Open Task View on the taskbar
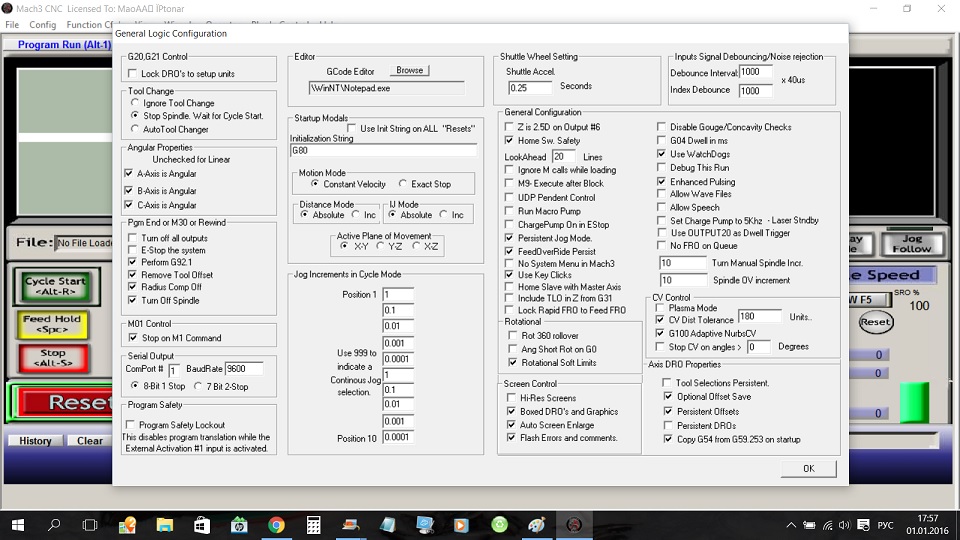 pyautogui.click(x=90, y=525)
